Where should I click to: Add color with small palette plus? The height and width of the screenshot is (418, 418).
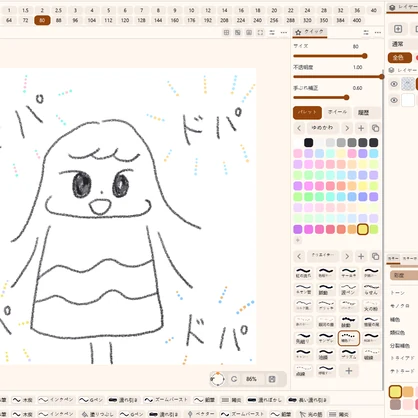coord(298,240)
